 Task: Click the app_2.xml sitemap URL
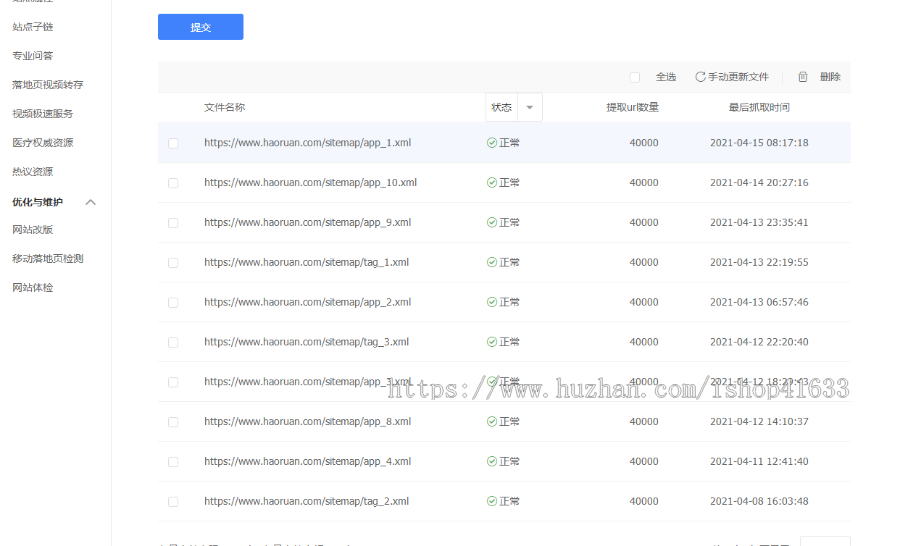[x=308, y=302]
